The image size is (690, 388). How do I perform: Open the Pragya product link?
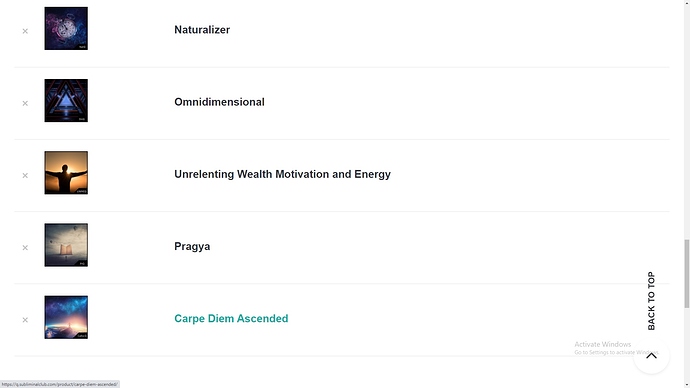192,246
